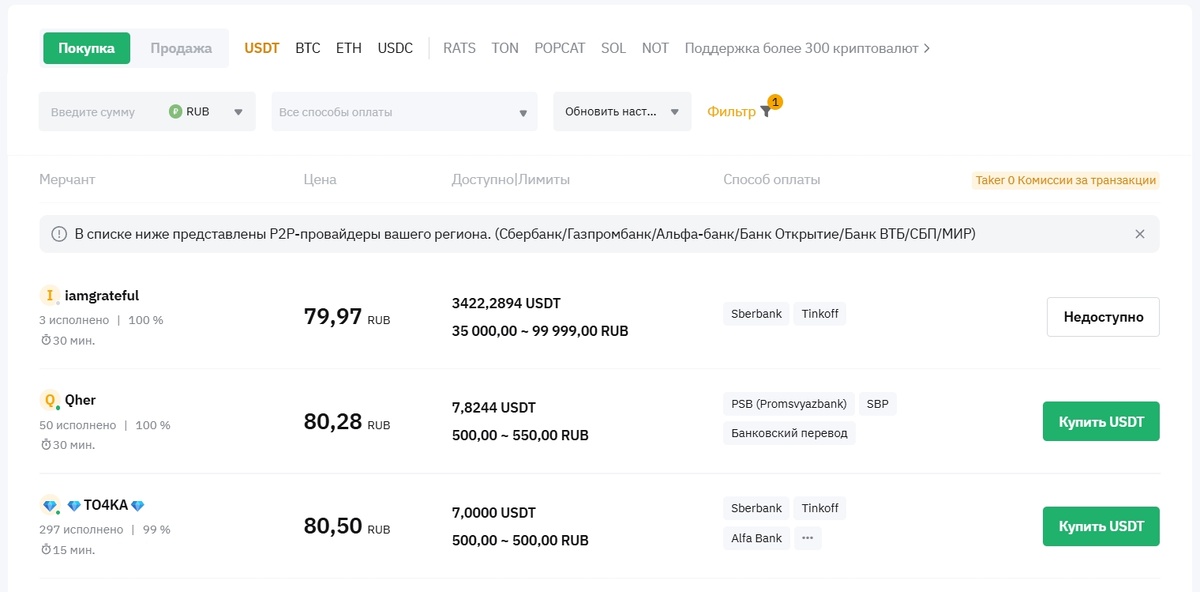Close the P2P providers notice banner
The height and width of the screenshot is (592, 1200).
pos(1140,234)
